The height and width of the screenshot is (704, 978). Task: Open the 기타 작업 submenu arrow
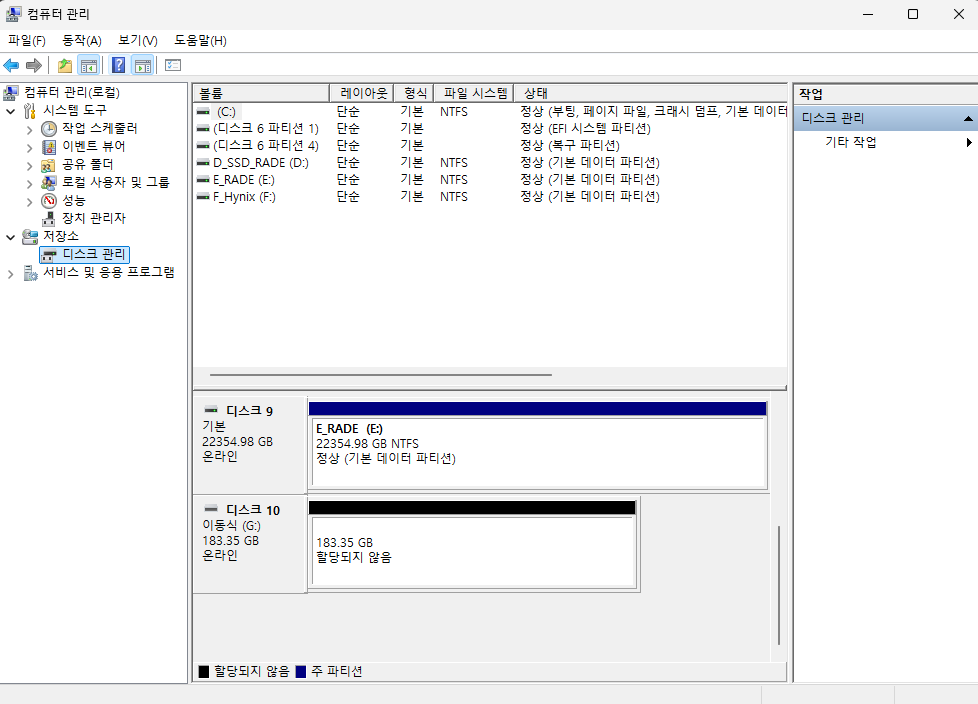click(969, 143)
